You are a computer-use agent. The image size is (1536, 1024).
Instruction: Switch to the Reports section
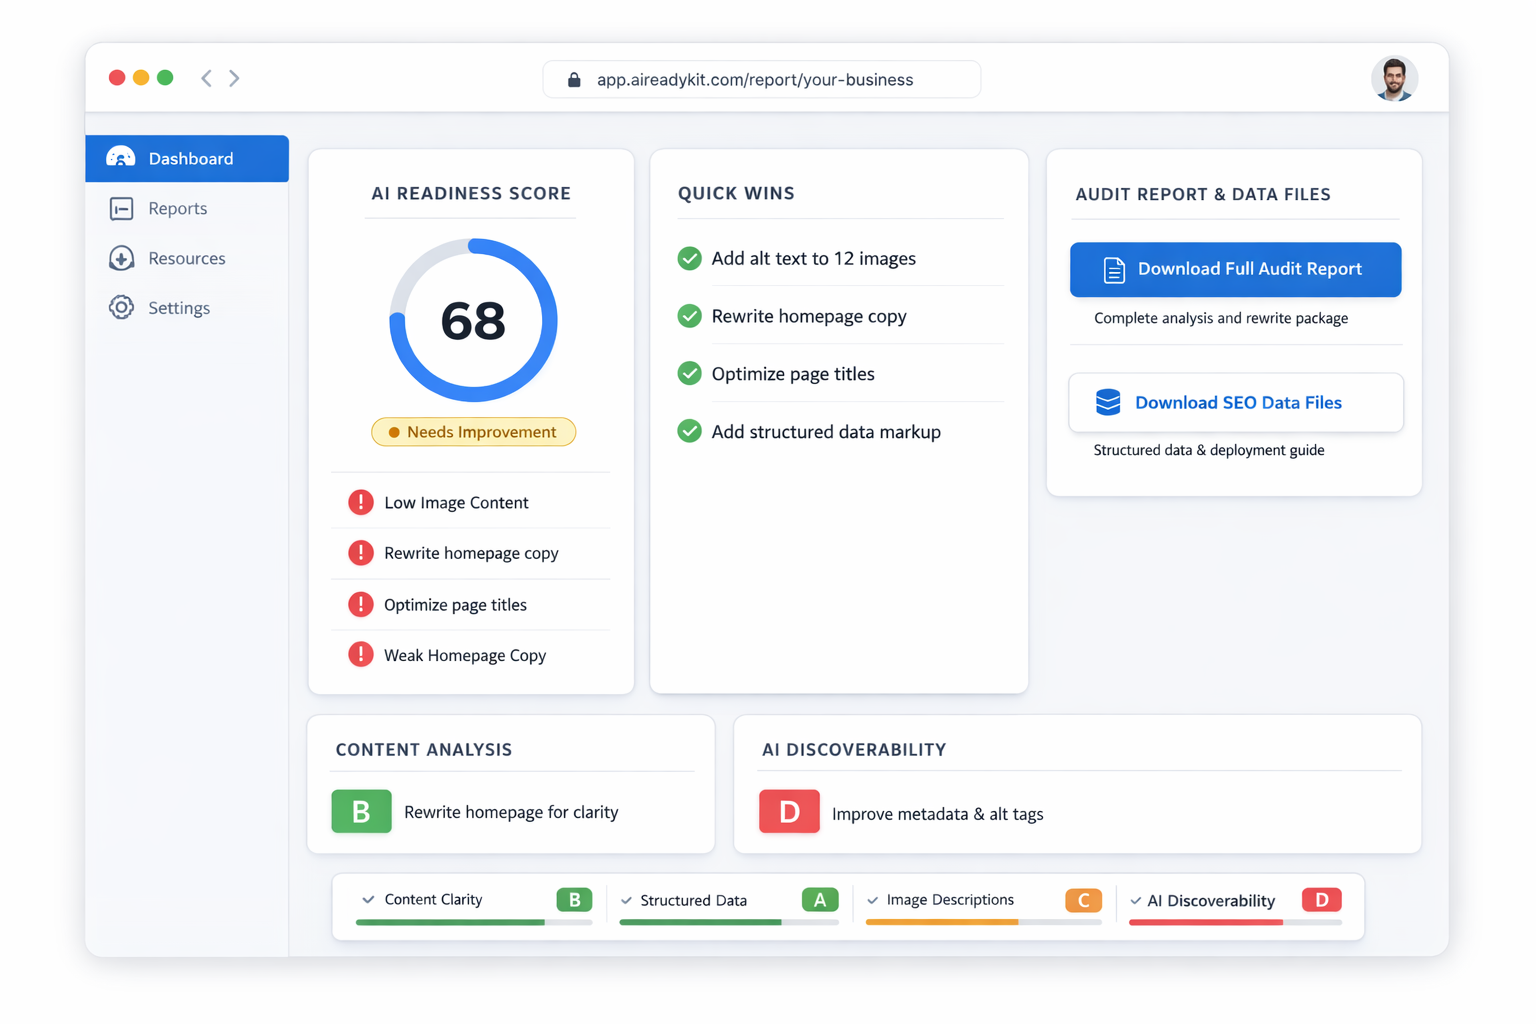pos(180,208)
